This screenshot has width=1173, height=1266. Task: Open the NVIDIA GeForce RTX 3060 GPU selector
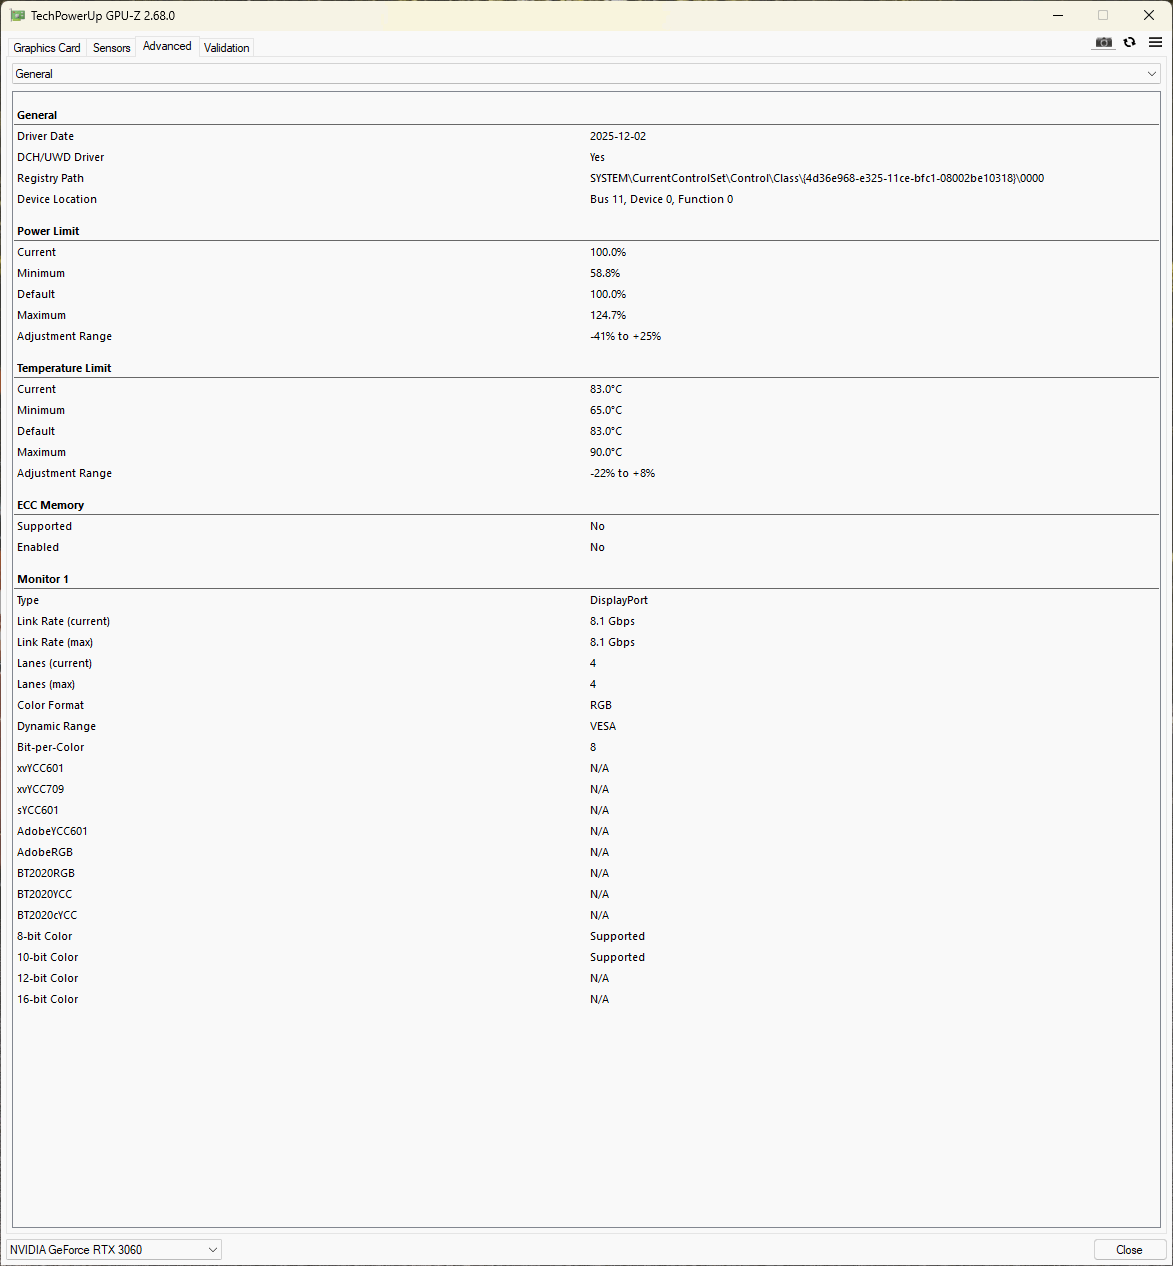click(x=114, y=1250)
